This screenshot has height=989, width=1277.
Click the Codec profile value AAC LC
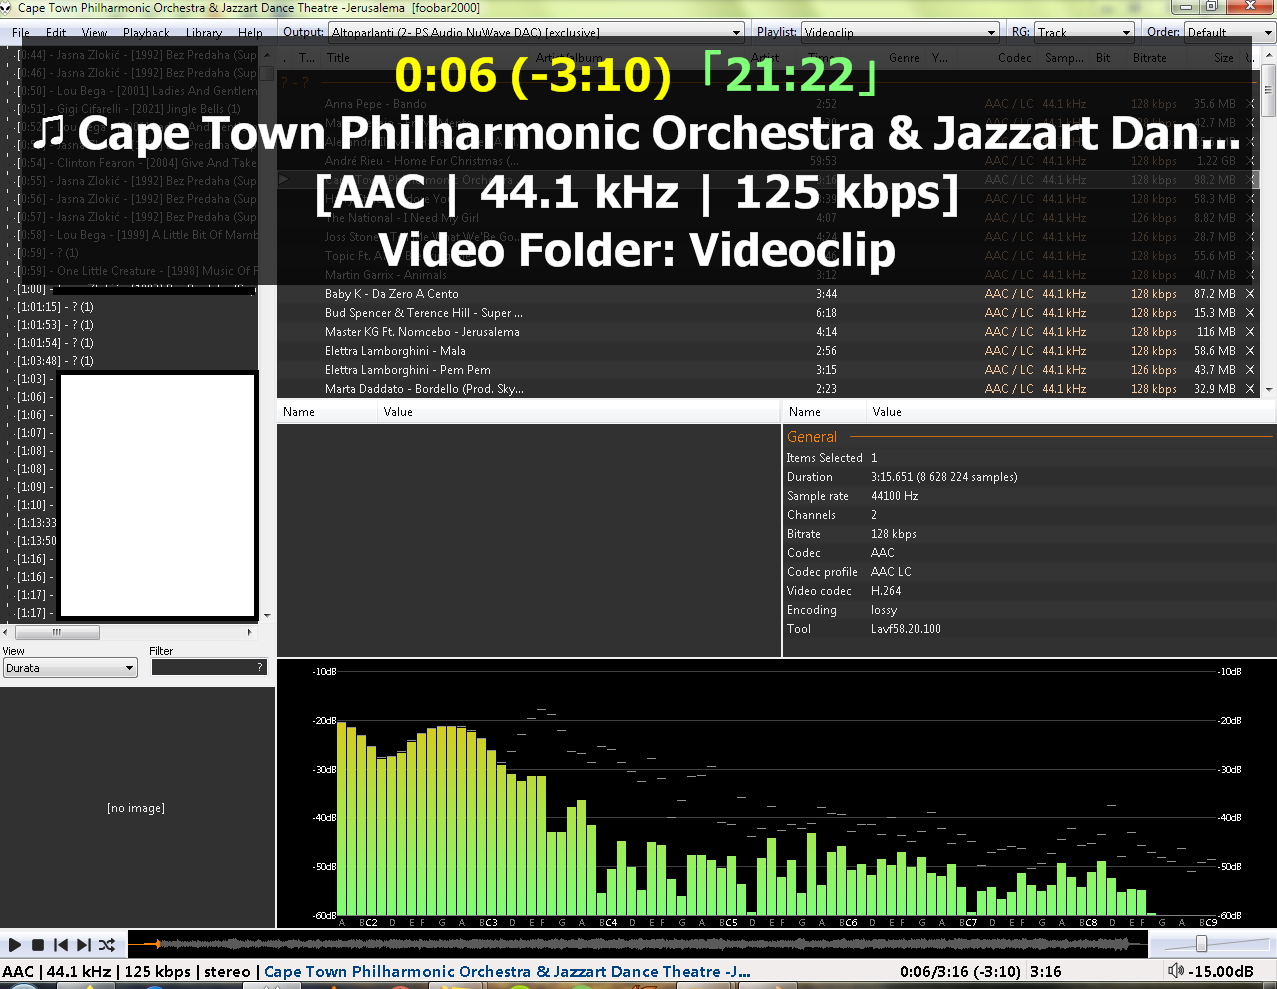point(891,572)
